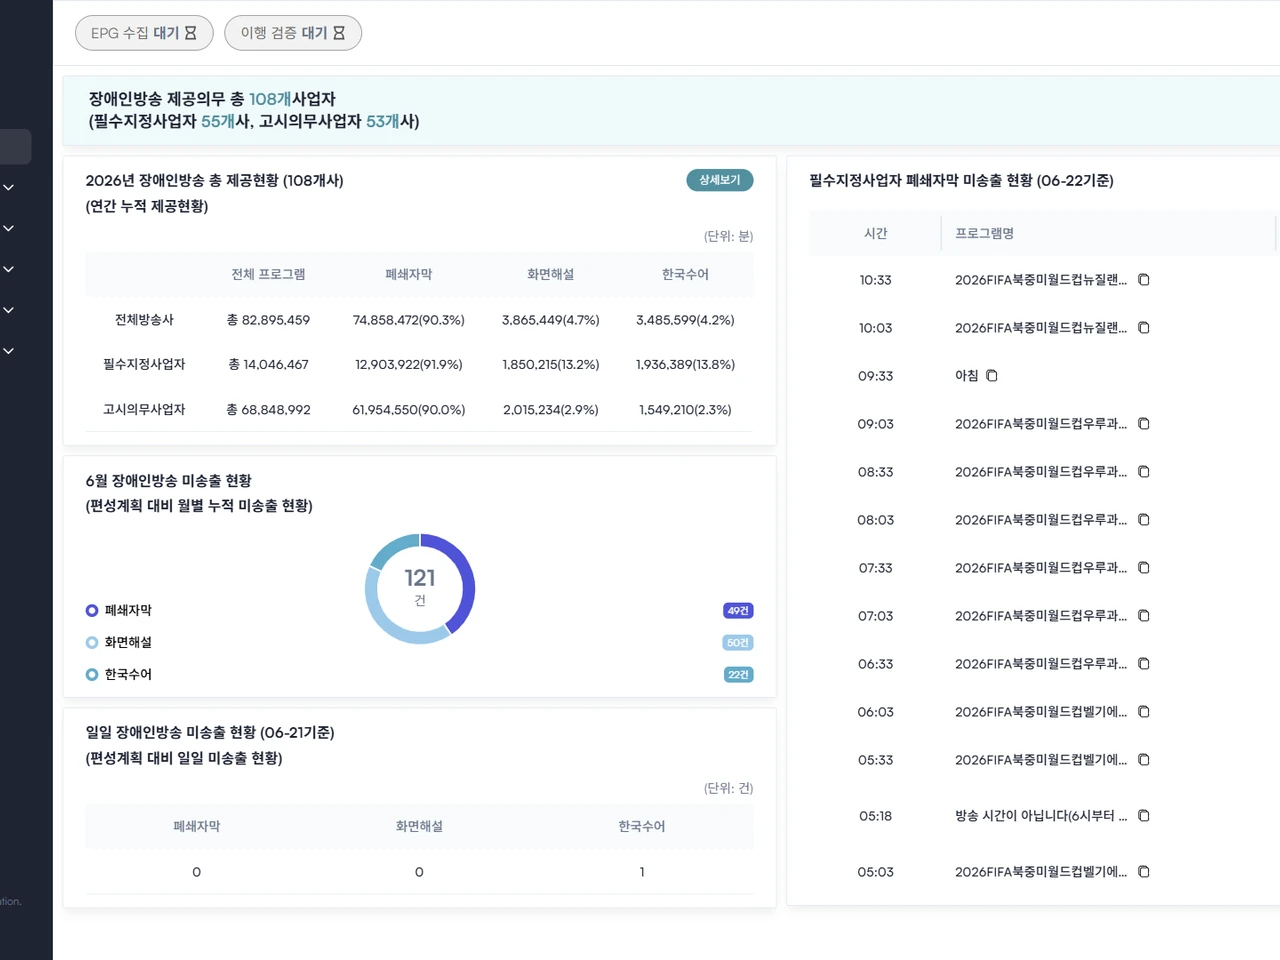Click the 108개 provider count in banner
This screenshot has height=960, width=1280.
click(270, 99)
